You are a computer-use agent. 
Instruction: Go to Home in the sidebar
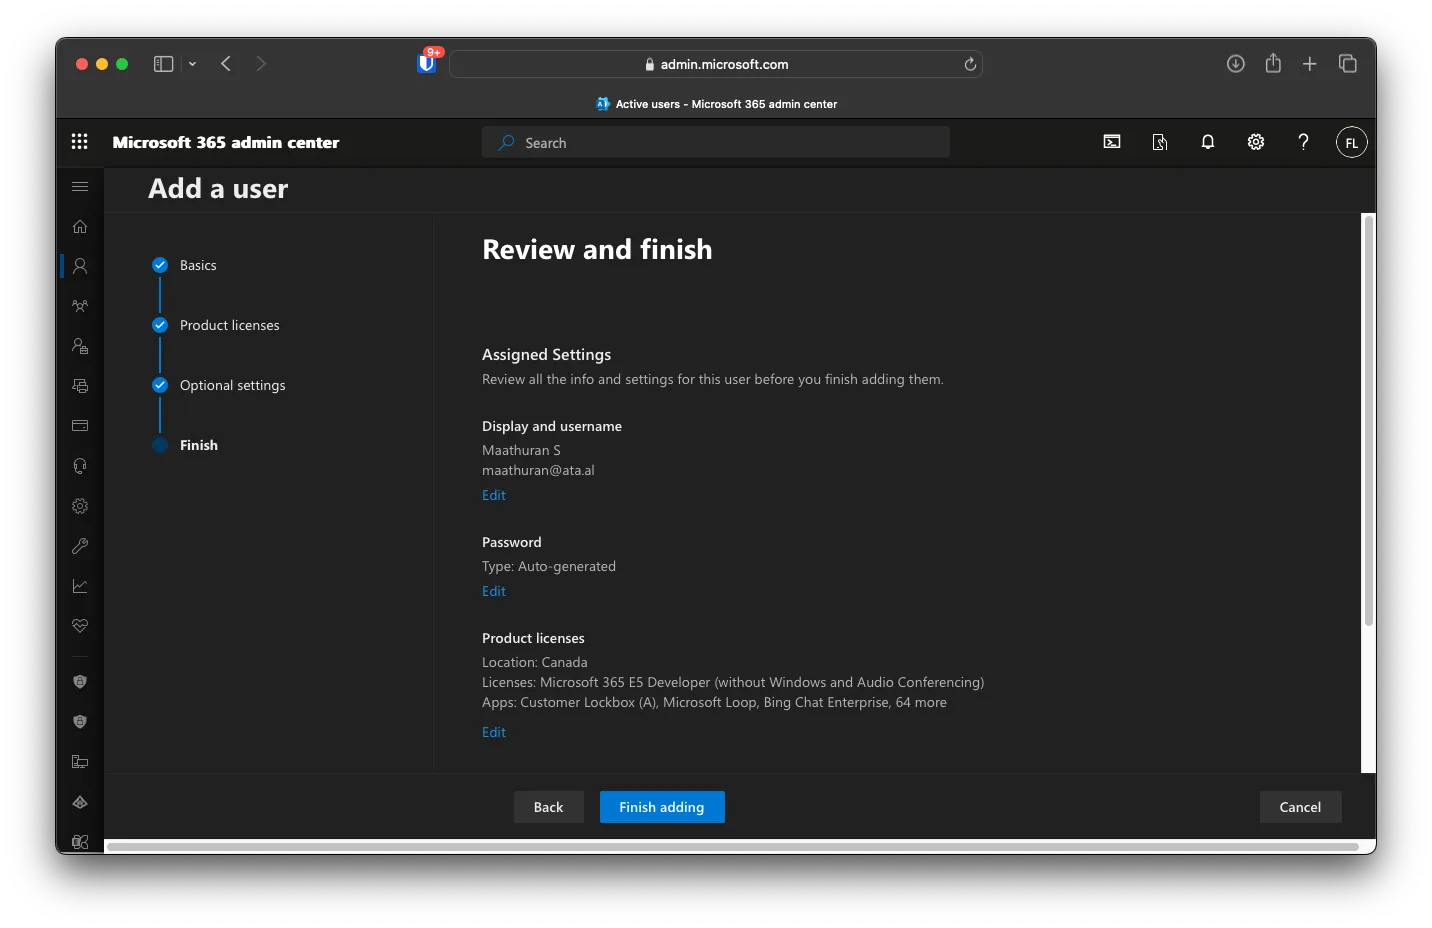[x=80, y=226]
